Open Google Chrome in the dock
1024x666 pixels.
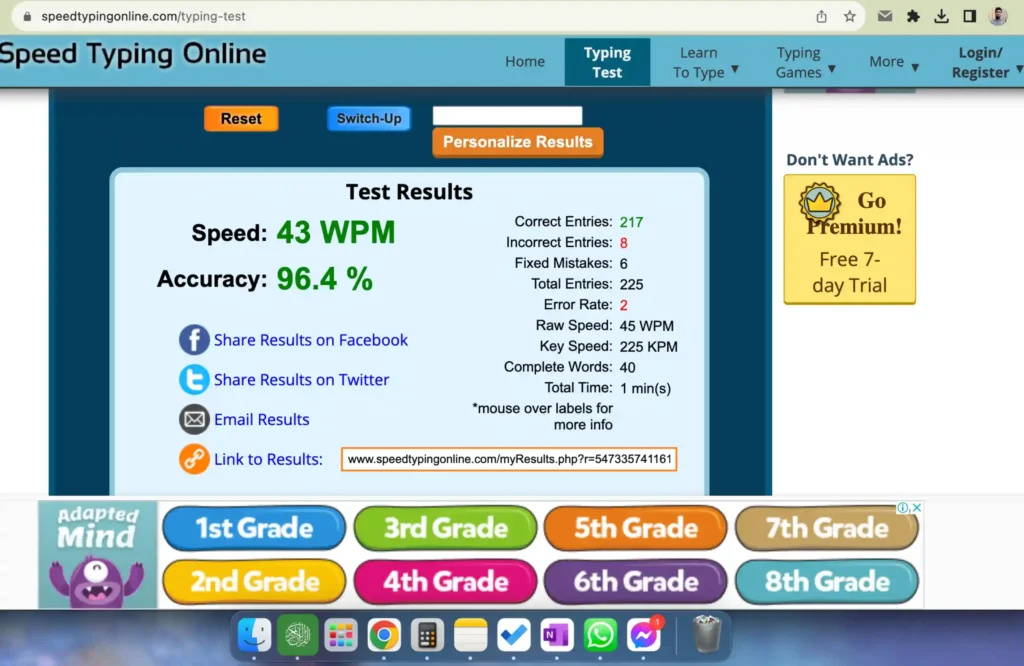384,634
